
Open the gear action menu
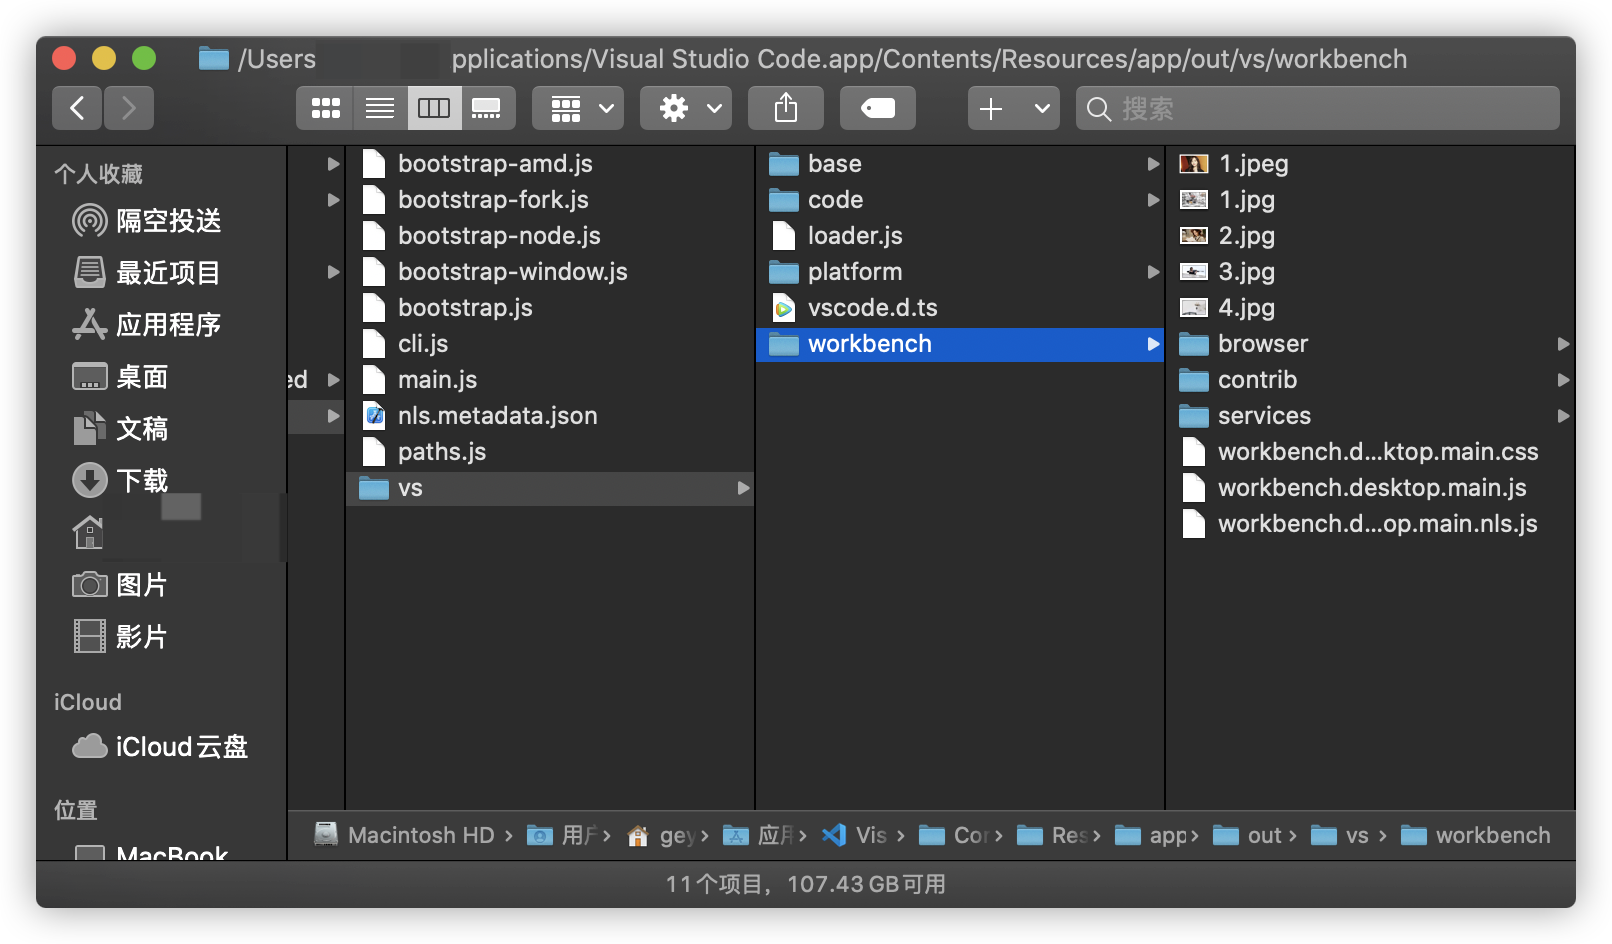coord(686,108)
